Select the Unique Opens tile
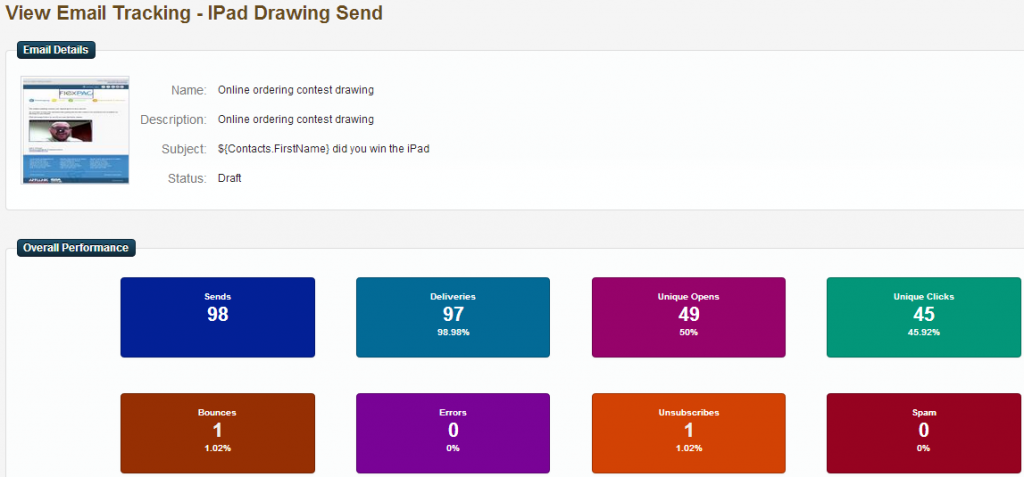 [x=688, y=317]
